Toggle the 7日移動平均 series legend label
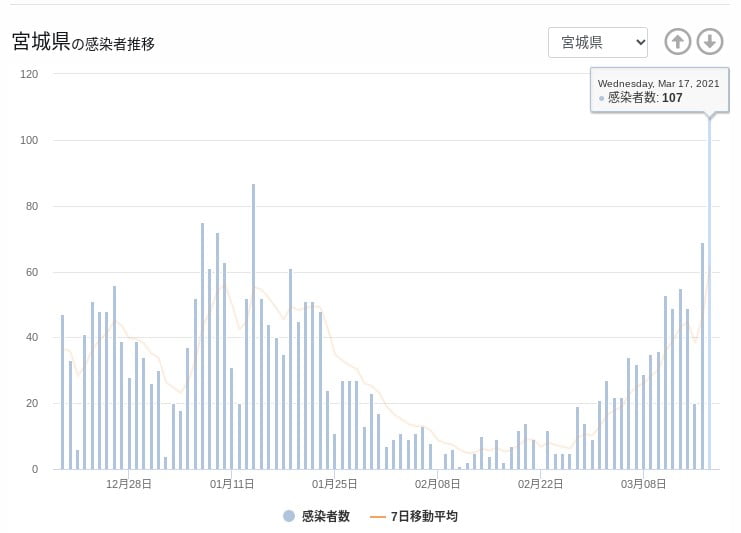Screen dimensions: 741x533 pos(424,516)
